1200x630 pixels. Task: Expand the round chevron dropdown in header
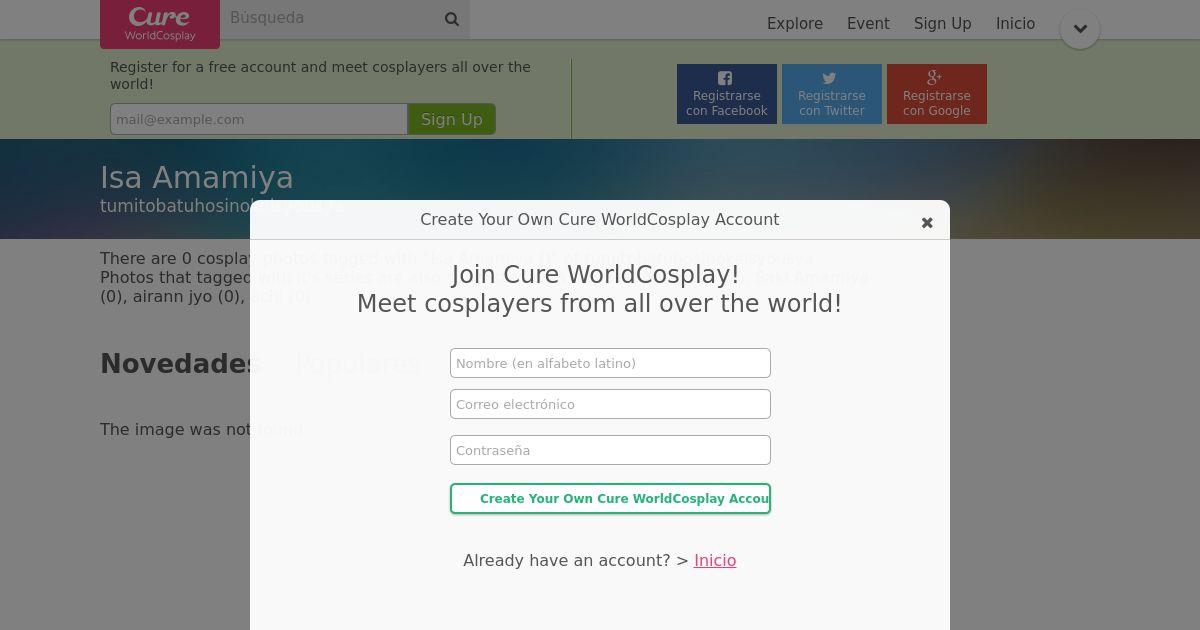1080,29
